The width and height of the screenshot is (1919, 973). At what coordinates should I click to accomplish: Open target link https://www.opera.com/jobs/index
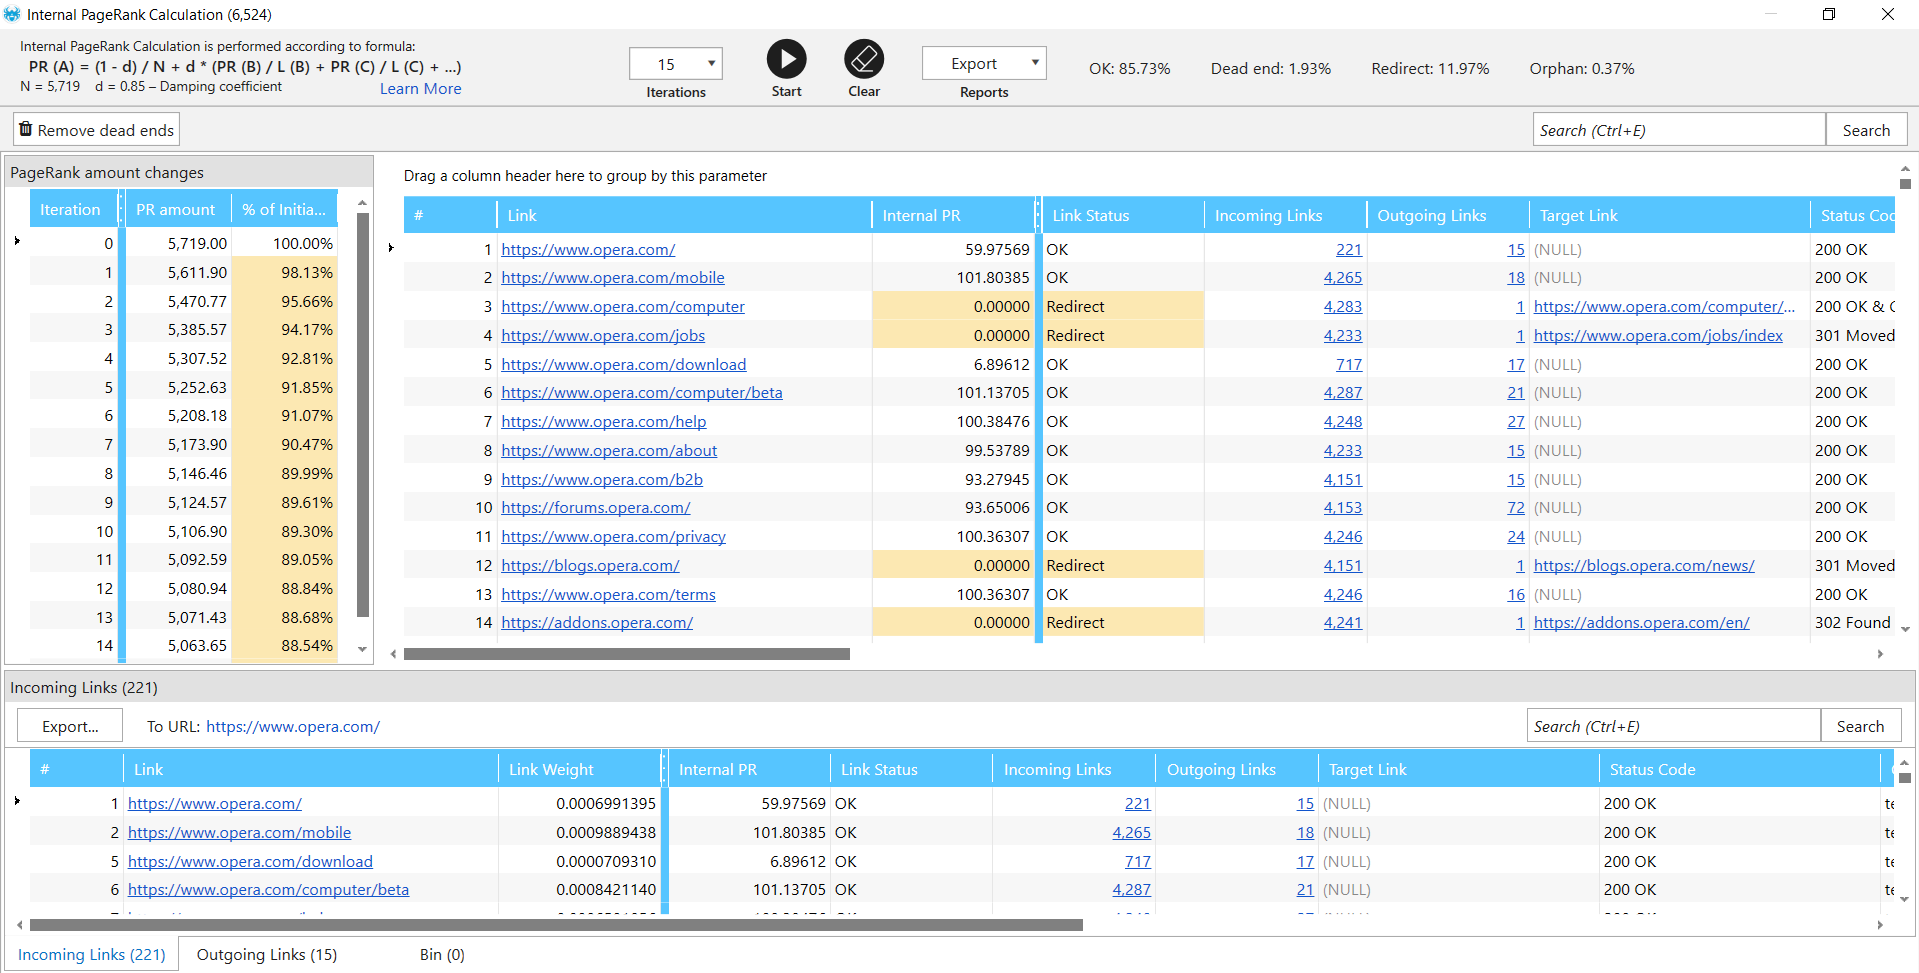[1658, 336]
